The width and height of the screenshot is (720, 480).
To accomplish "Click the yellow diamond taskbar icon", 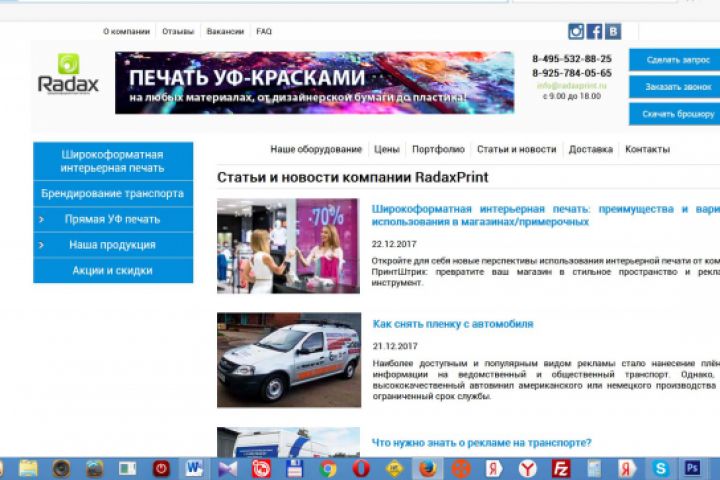I will point(394,469).
